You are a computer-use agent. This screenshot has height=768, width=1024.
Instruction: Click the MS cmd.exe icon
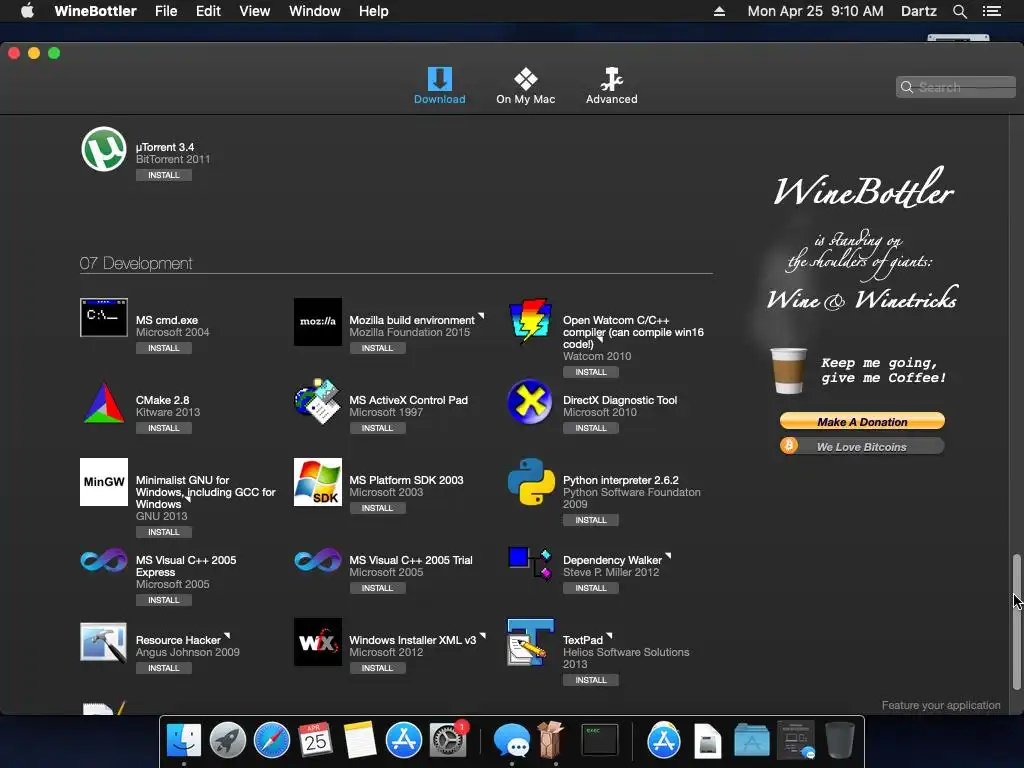(104, 317)
